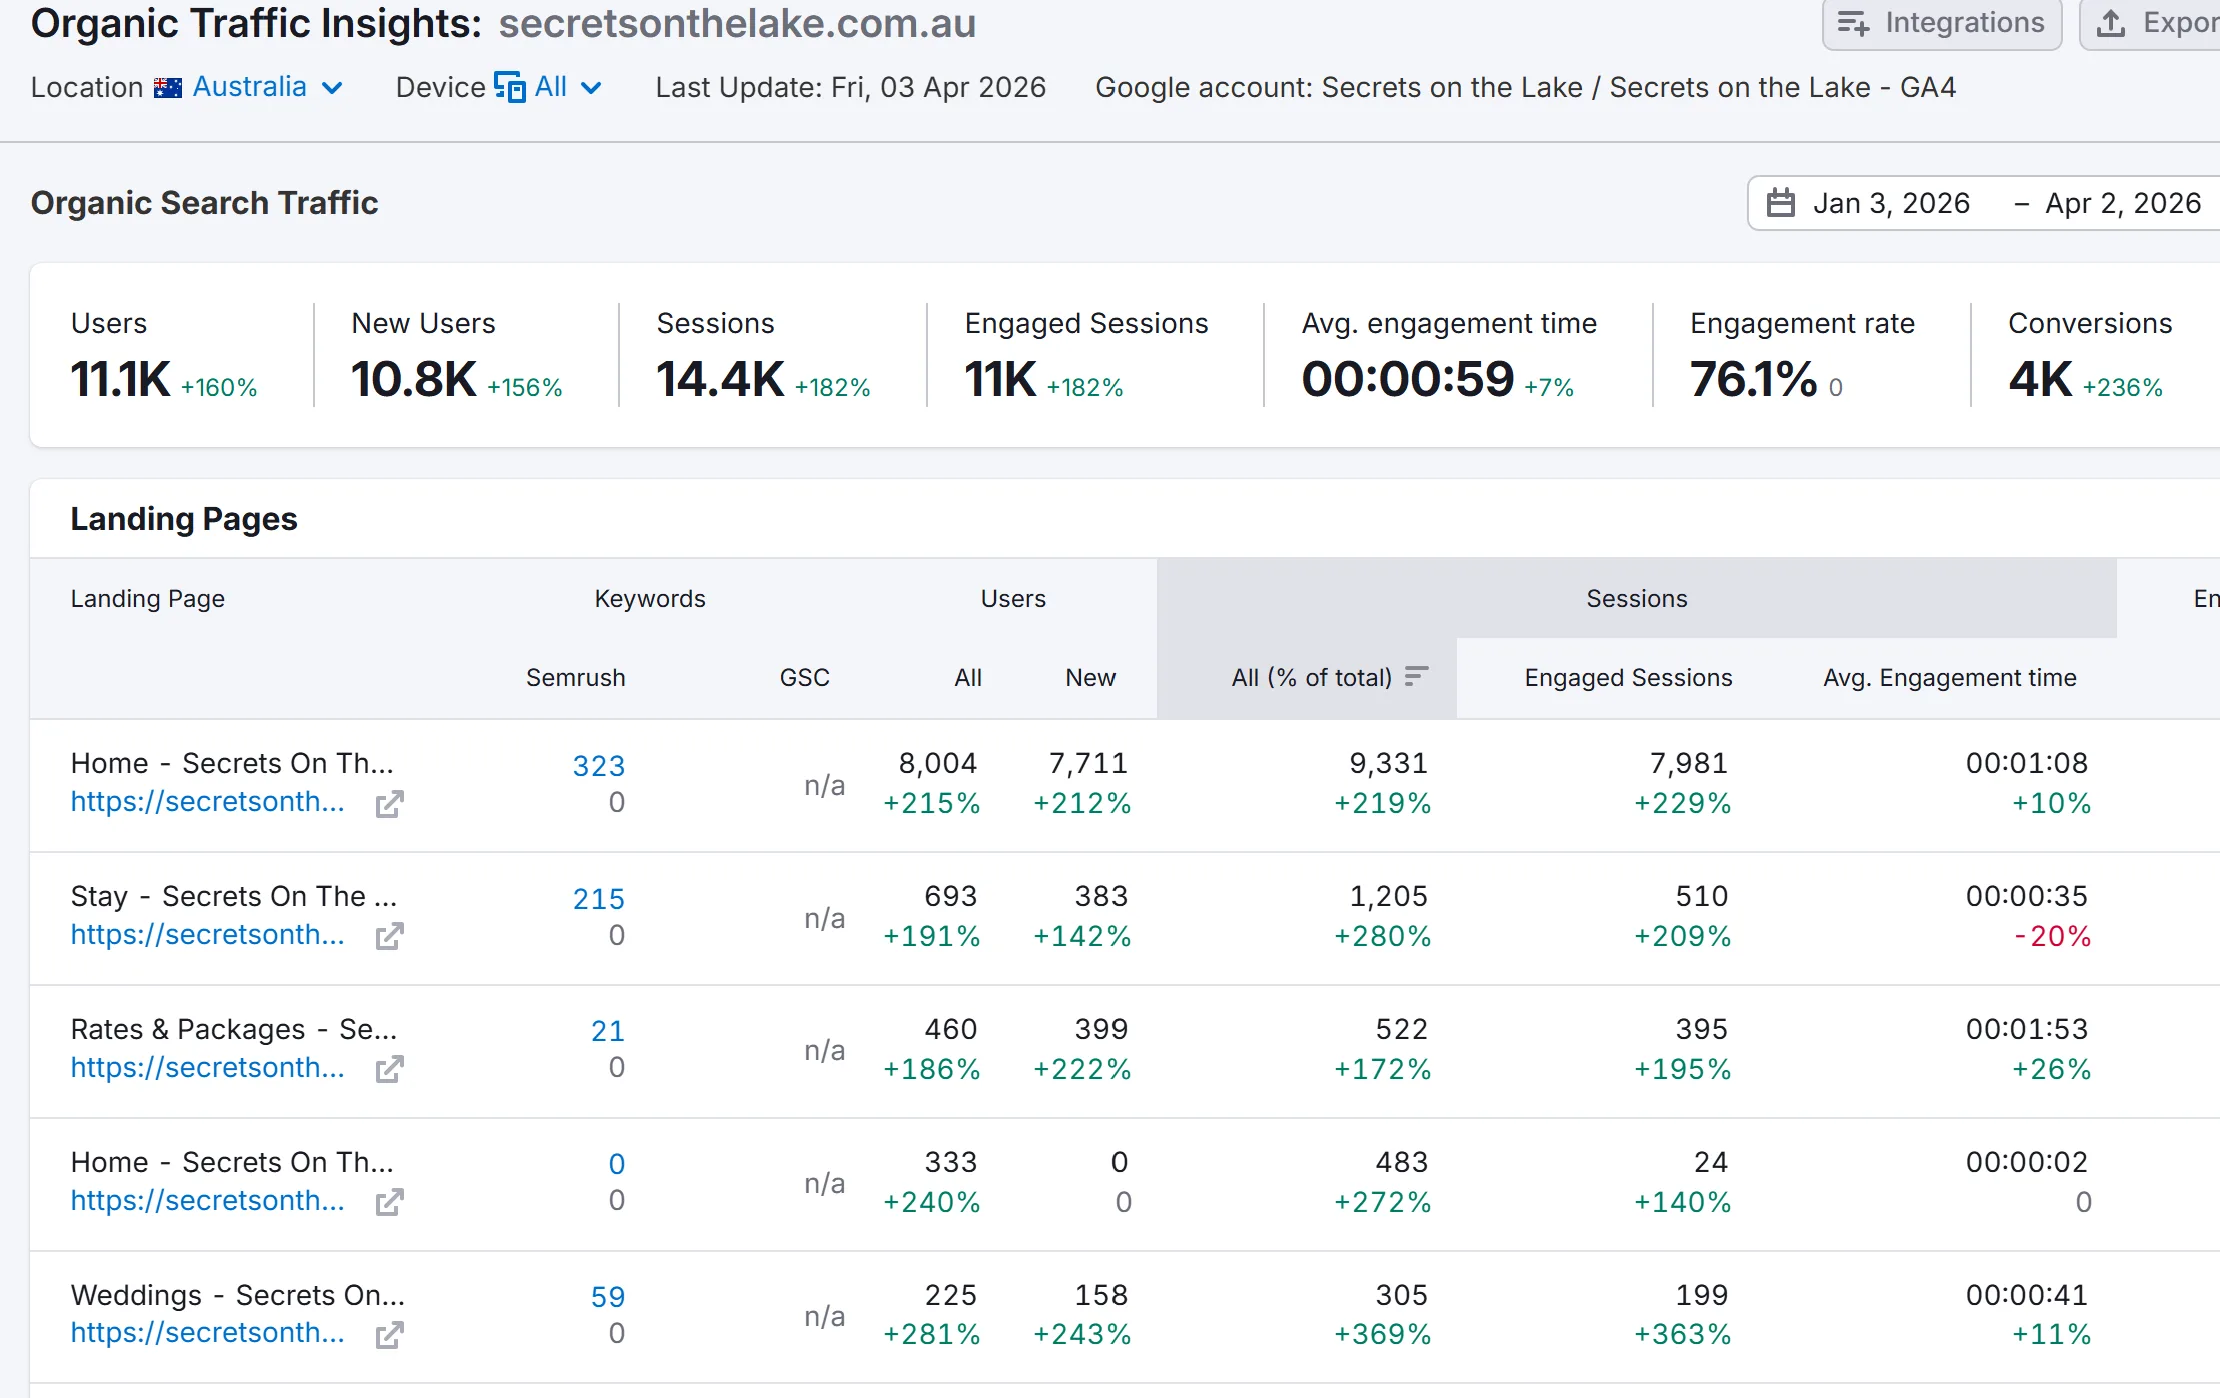Click 0 Semrush keywords for second Home
Viewport: 2220px width, 1398px height.
(x=617, y=1164)
